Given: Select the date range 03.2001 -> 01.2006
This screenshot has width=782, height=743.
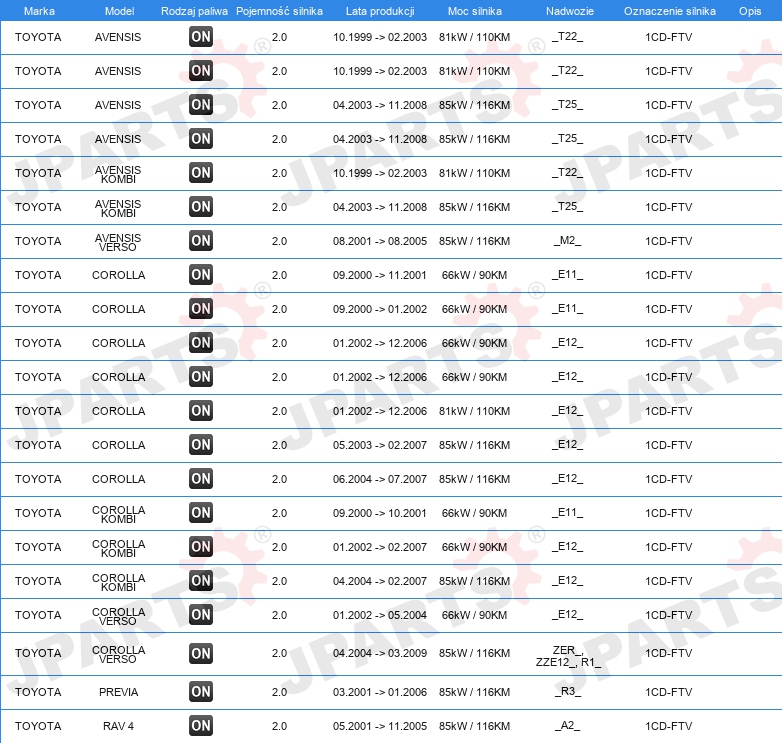Looking at the screenshot, I should tap(380, 692).
